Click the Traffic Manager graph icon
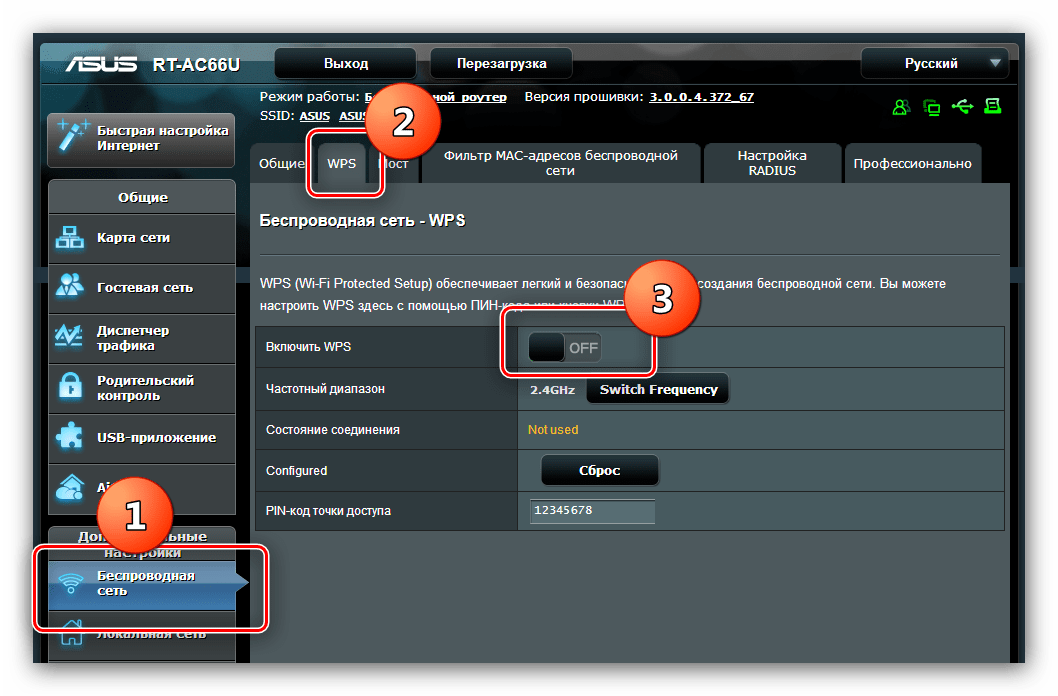Screen dimensions: 1058x696 coord(70,338)
